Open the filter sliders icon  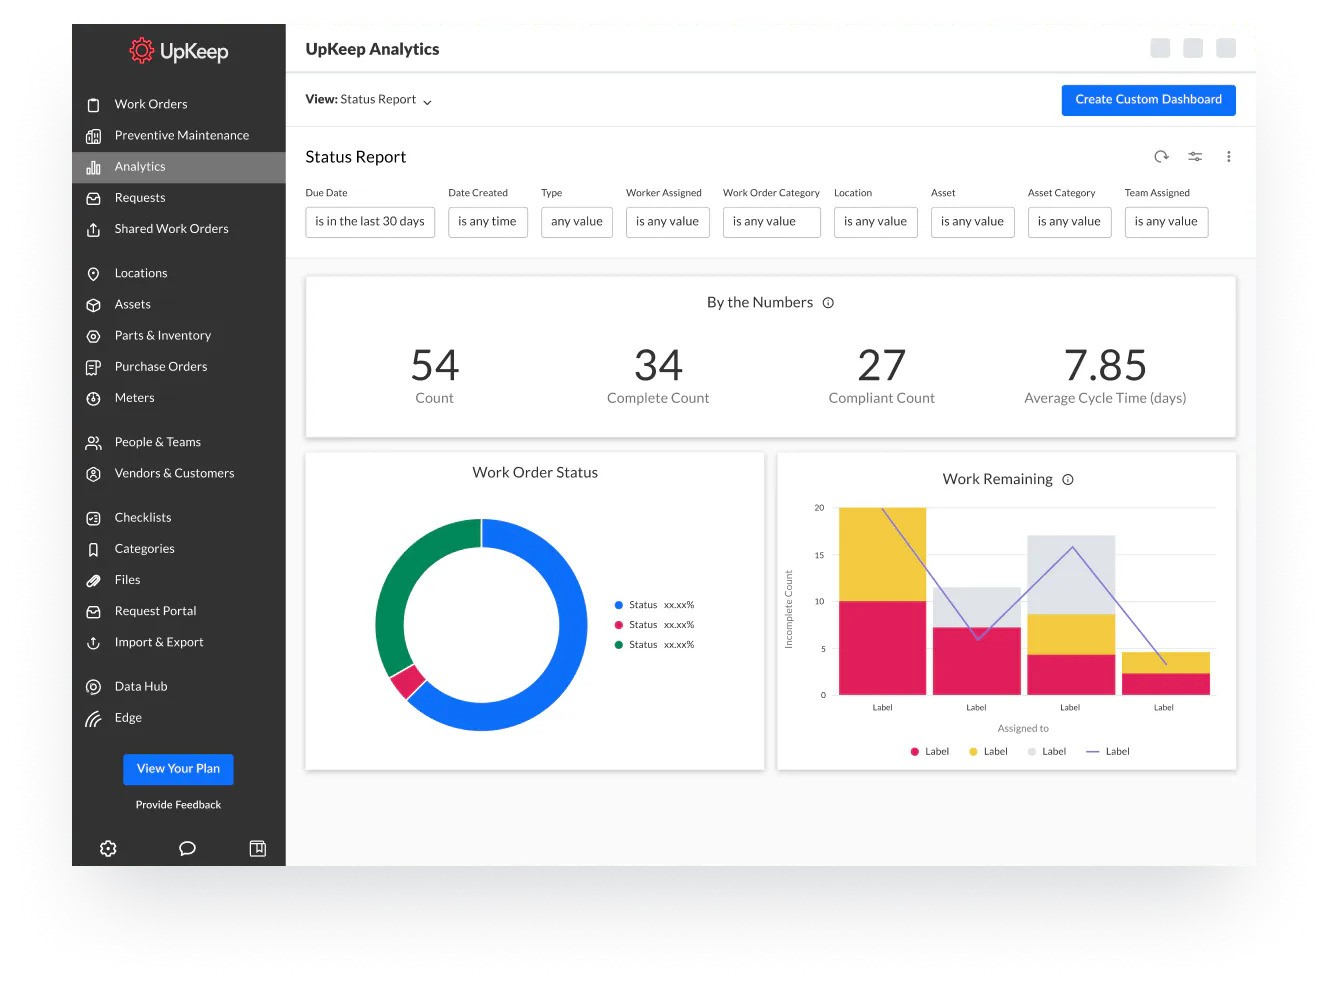(x=1195, y=157)
